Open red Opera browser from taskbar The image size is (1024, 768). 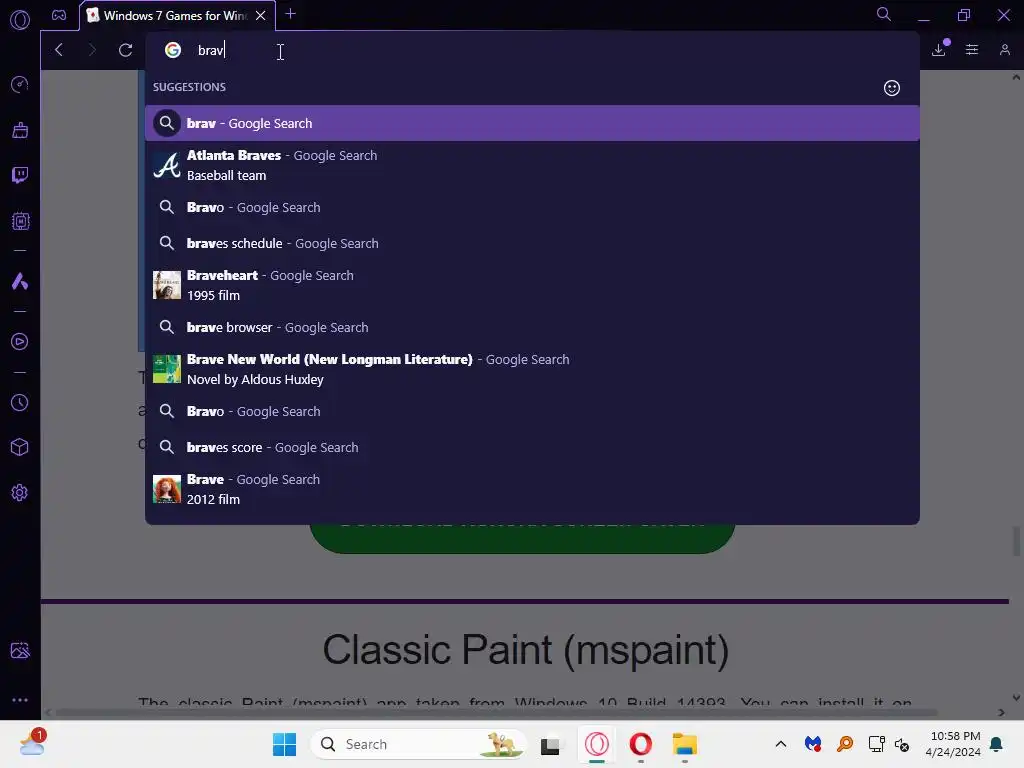pyautogui.click(x=641, y=744)
